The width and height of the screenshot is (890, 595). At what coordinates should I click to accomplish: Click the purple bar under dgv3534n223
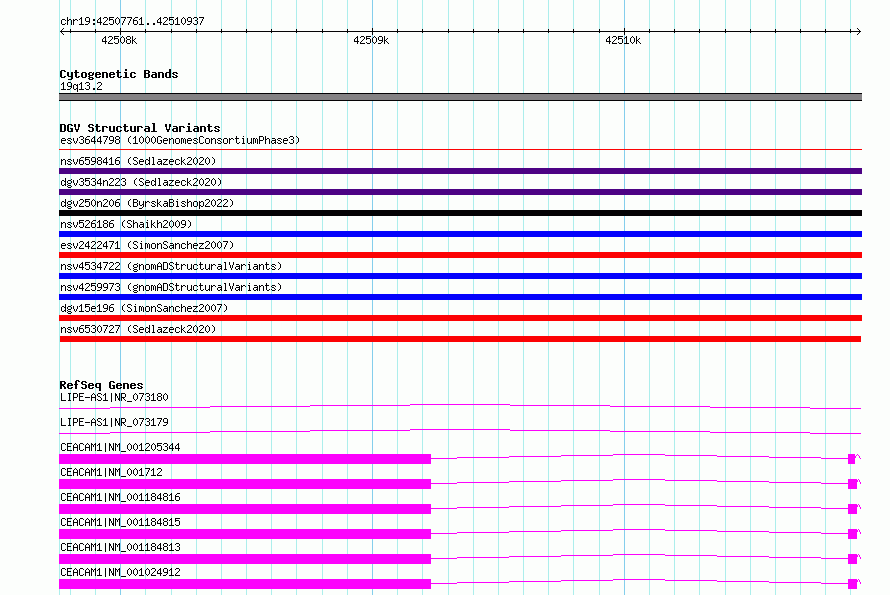[460, 192]
